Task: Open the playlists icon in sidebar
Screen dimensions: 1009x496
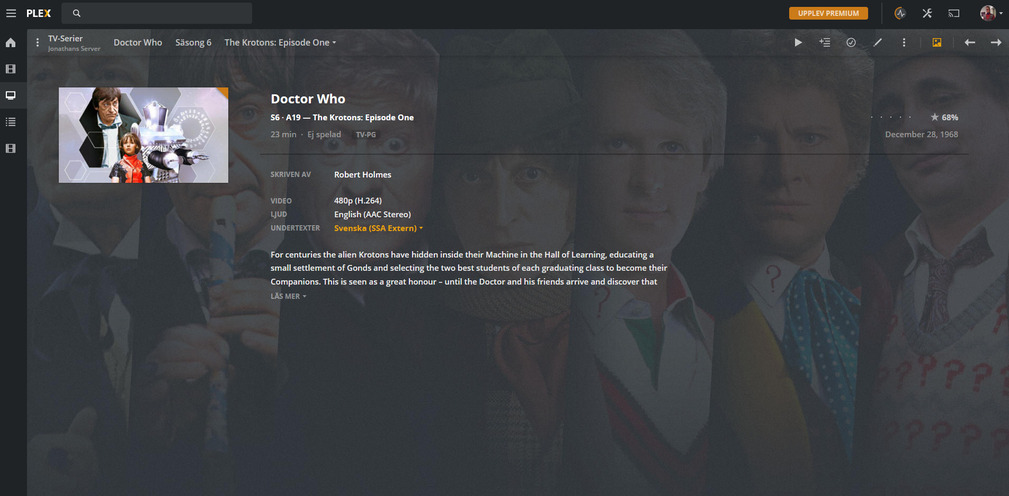Action: pos(10,122)
